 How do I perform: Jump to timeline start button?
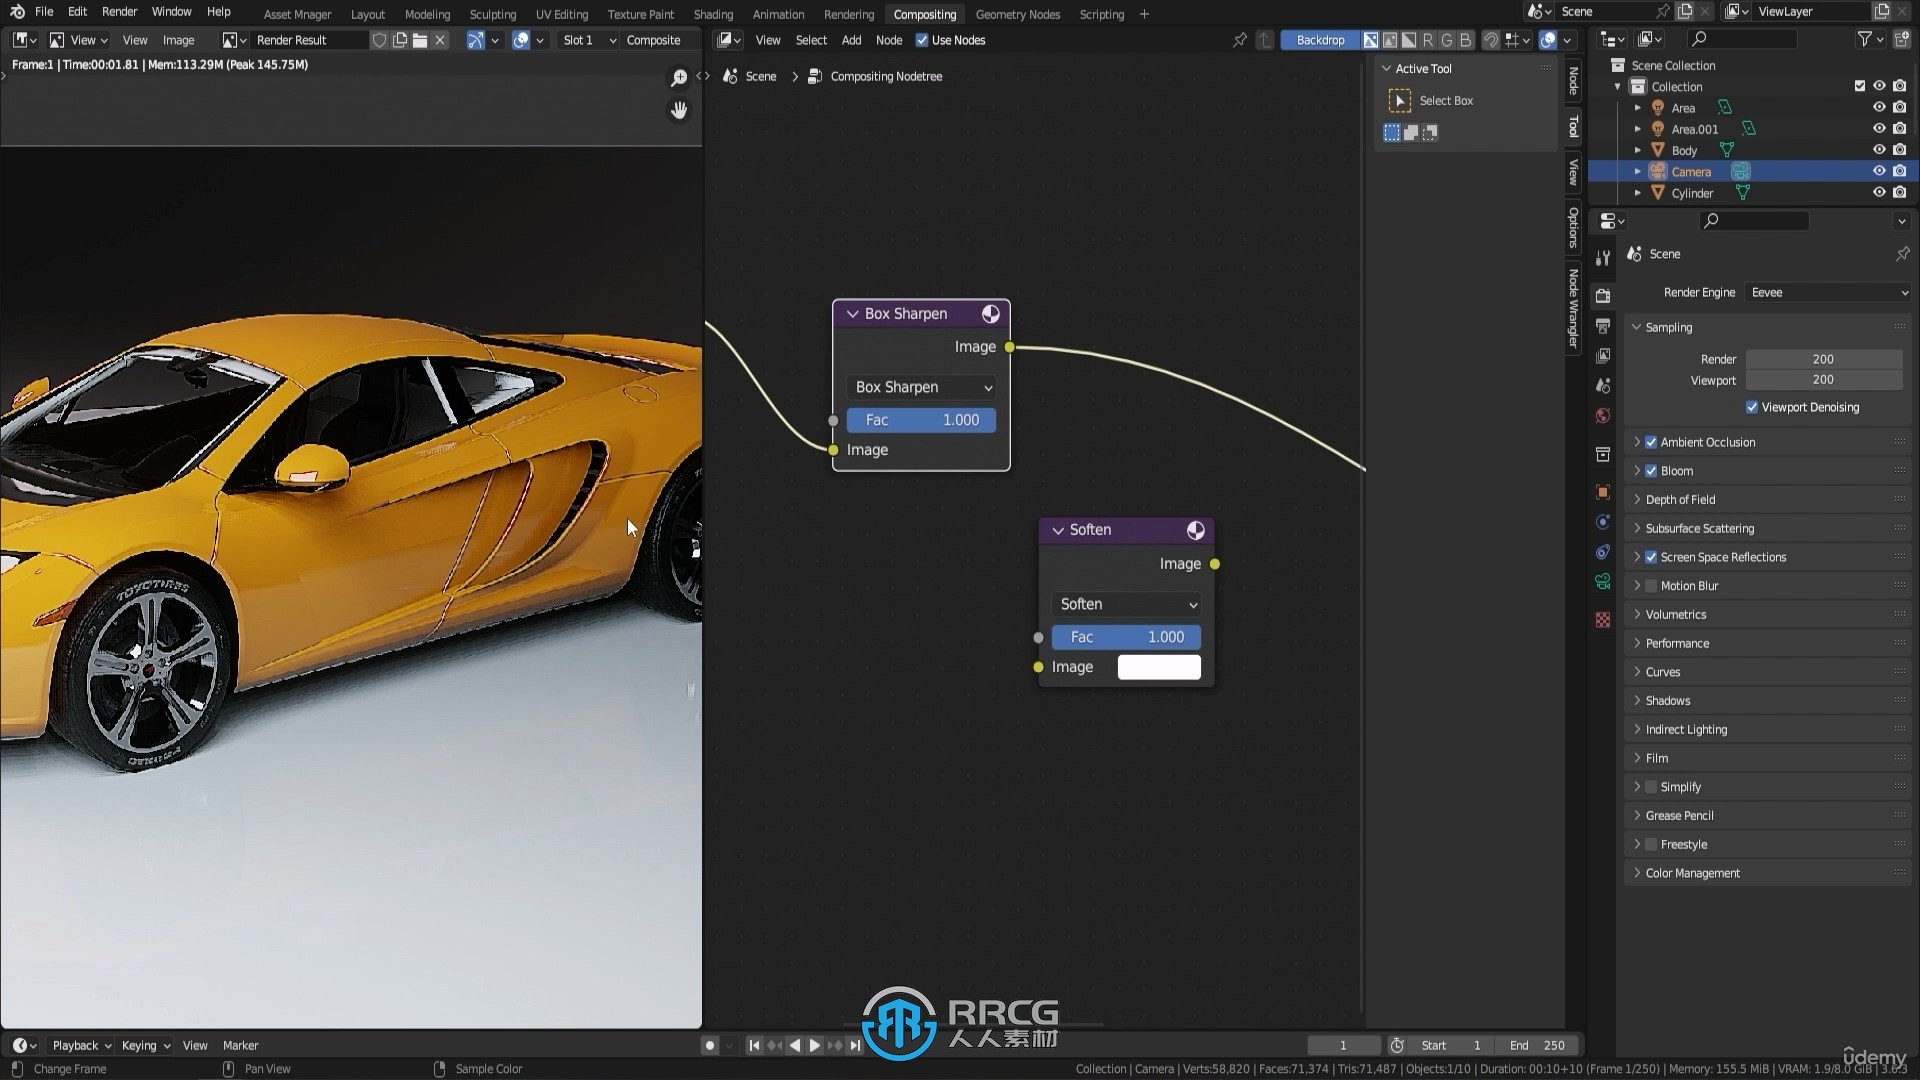click(754, 1045)
